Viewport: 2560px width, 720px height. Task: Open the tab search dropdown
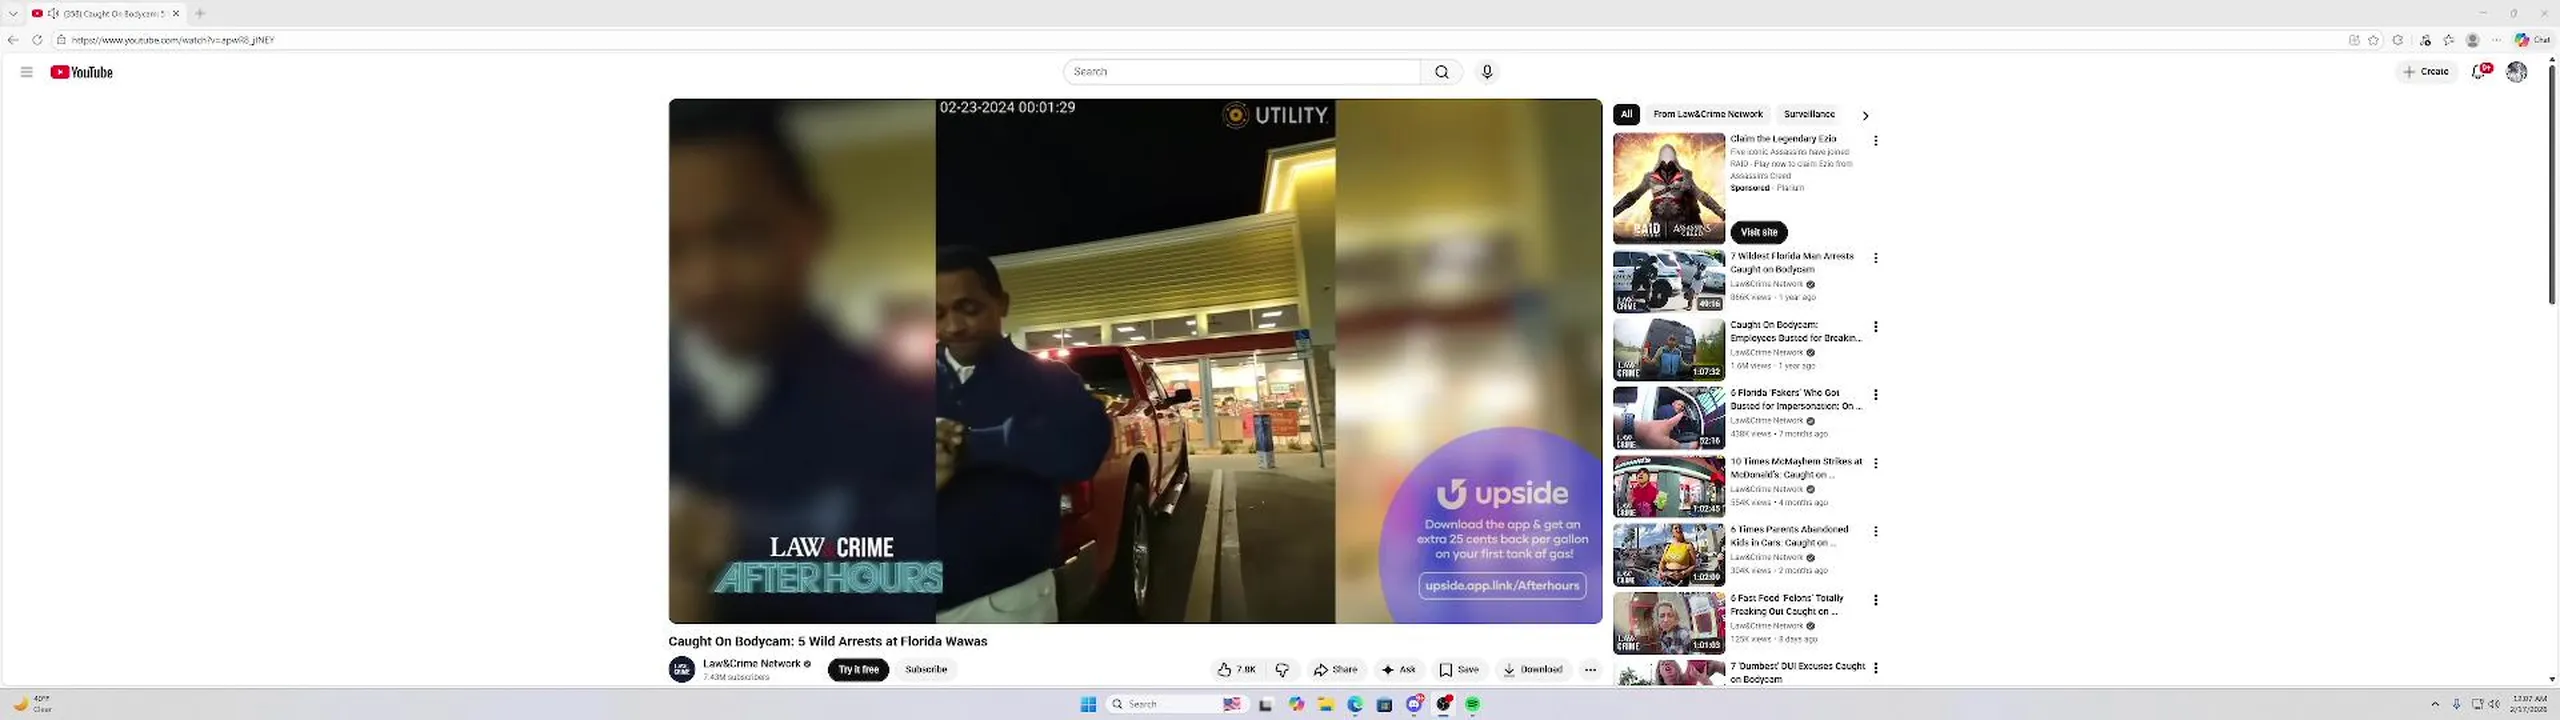13,13
